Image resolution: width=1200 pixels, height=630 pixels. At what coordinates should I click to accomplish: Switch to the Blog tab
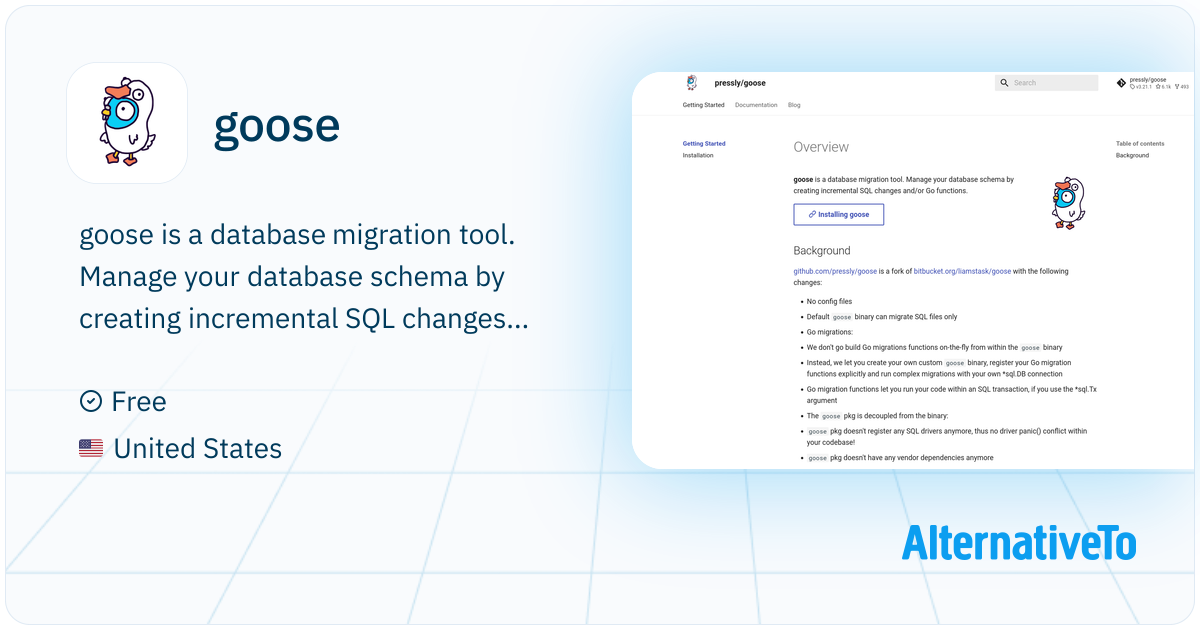[x=794, y=105]
